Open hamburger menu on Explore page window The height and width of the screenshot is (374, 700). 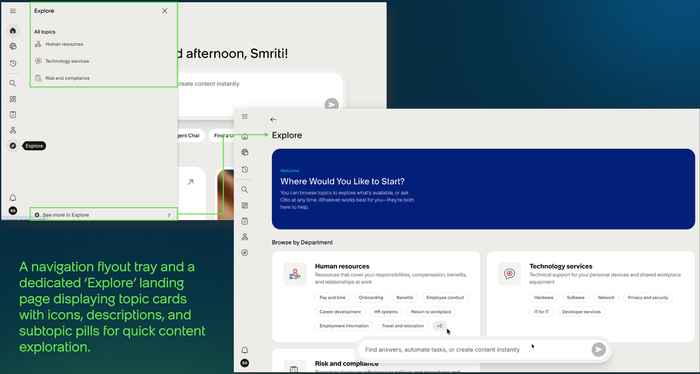coord(245,116)
